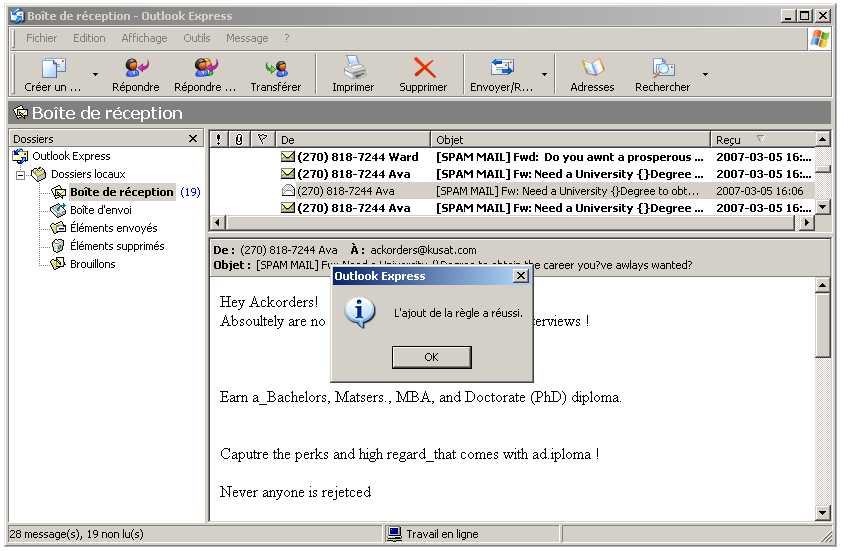This screenshot has height=551, width=843.
Task: Click opened envelope icon of selected Ava message
Action: 288,191
